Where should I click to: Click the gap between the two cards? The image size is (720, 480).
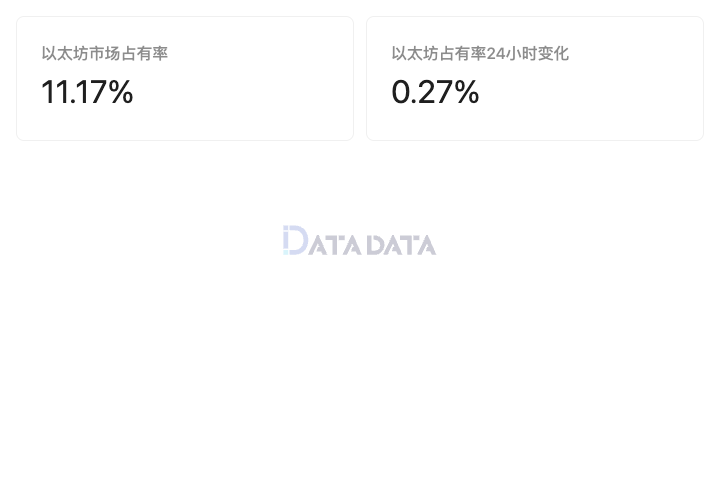[360, 79]
